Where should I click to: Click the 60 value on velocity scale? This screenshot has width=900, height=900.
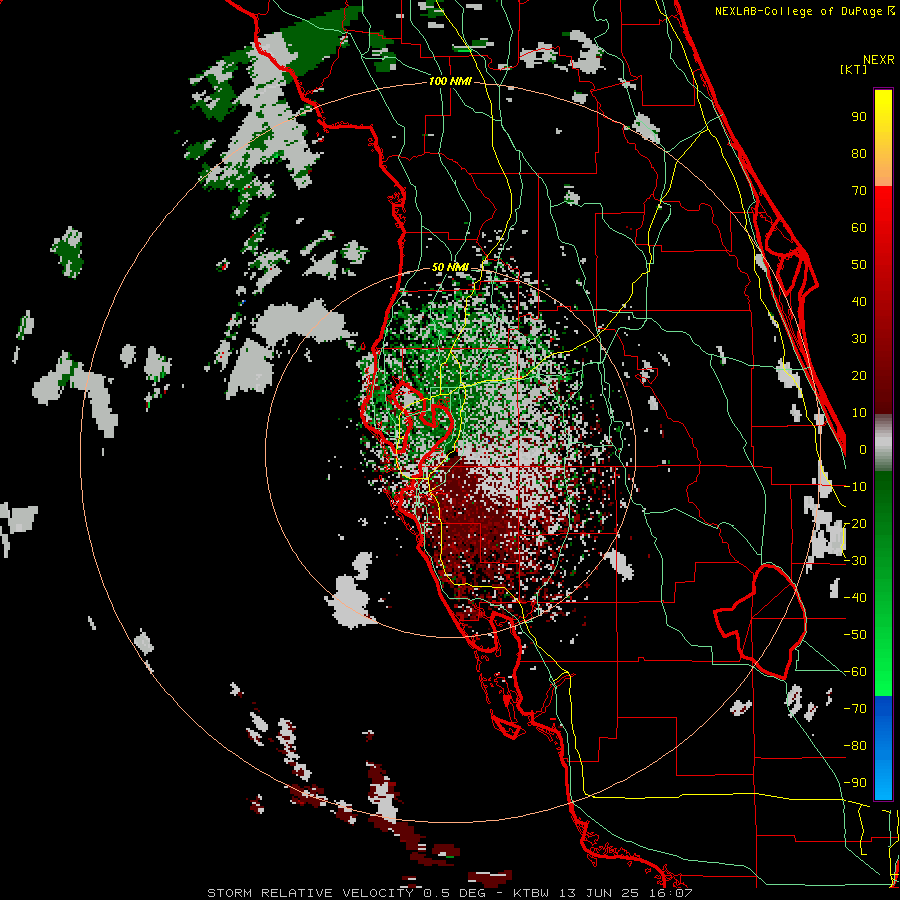pos(859,228)
